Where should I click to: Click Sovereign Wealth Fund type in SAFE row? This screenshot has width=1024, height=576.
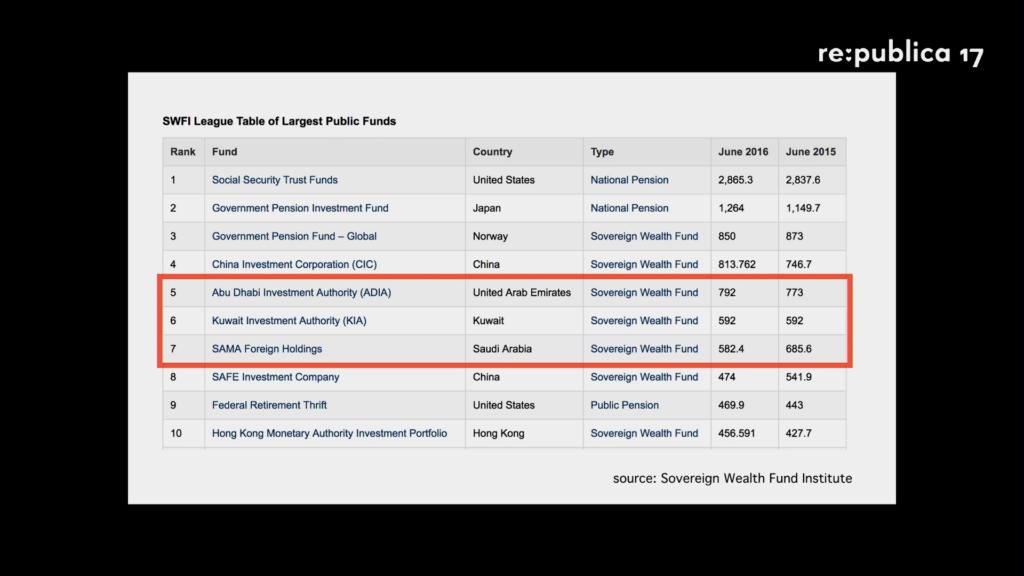click(x=644, y=377)
